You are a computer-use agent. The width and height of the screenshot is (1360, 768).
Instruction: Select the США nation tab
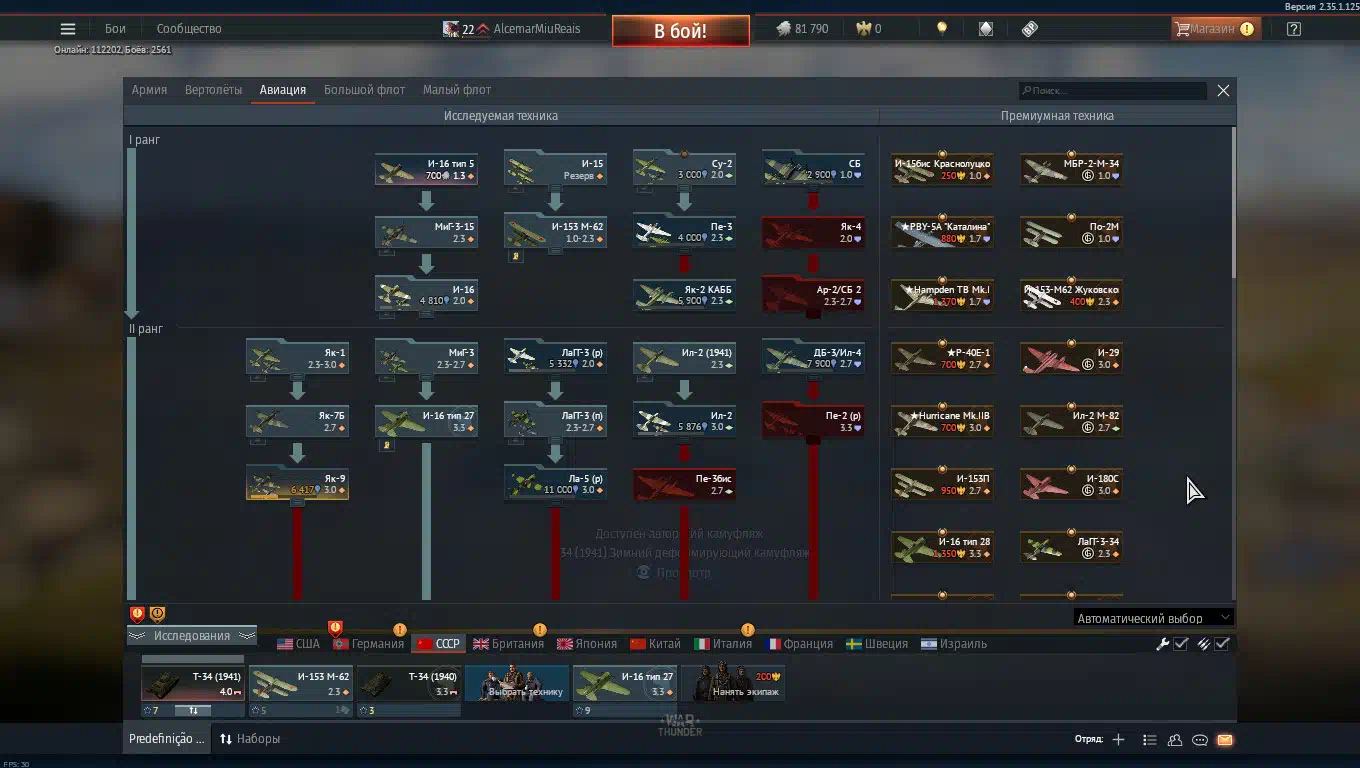[299, 644]
